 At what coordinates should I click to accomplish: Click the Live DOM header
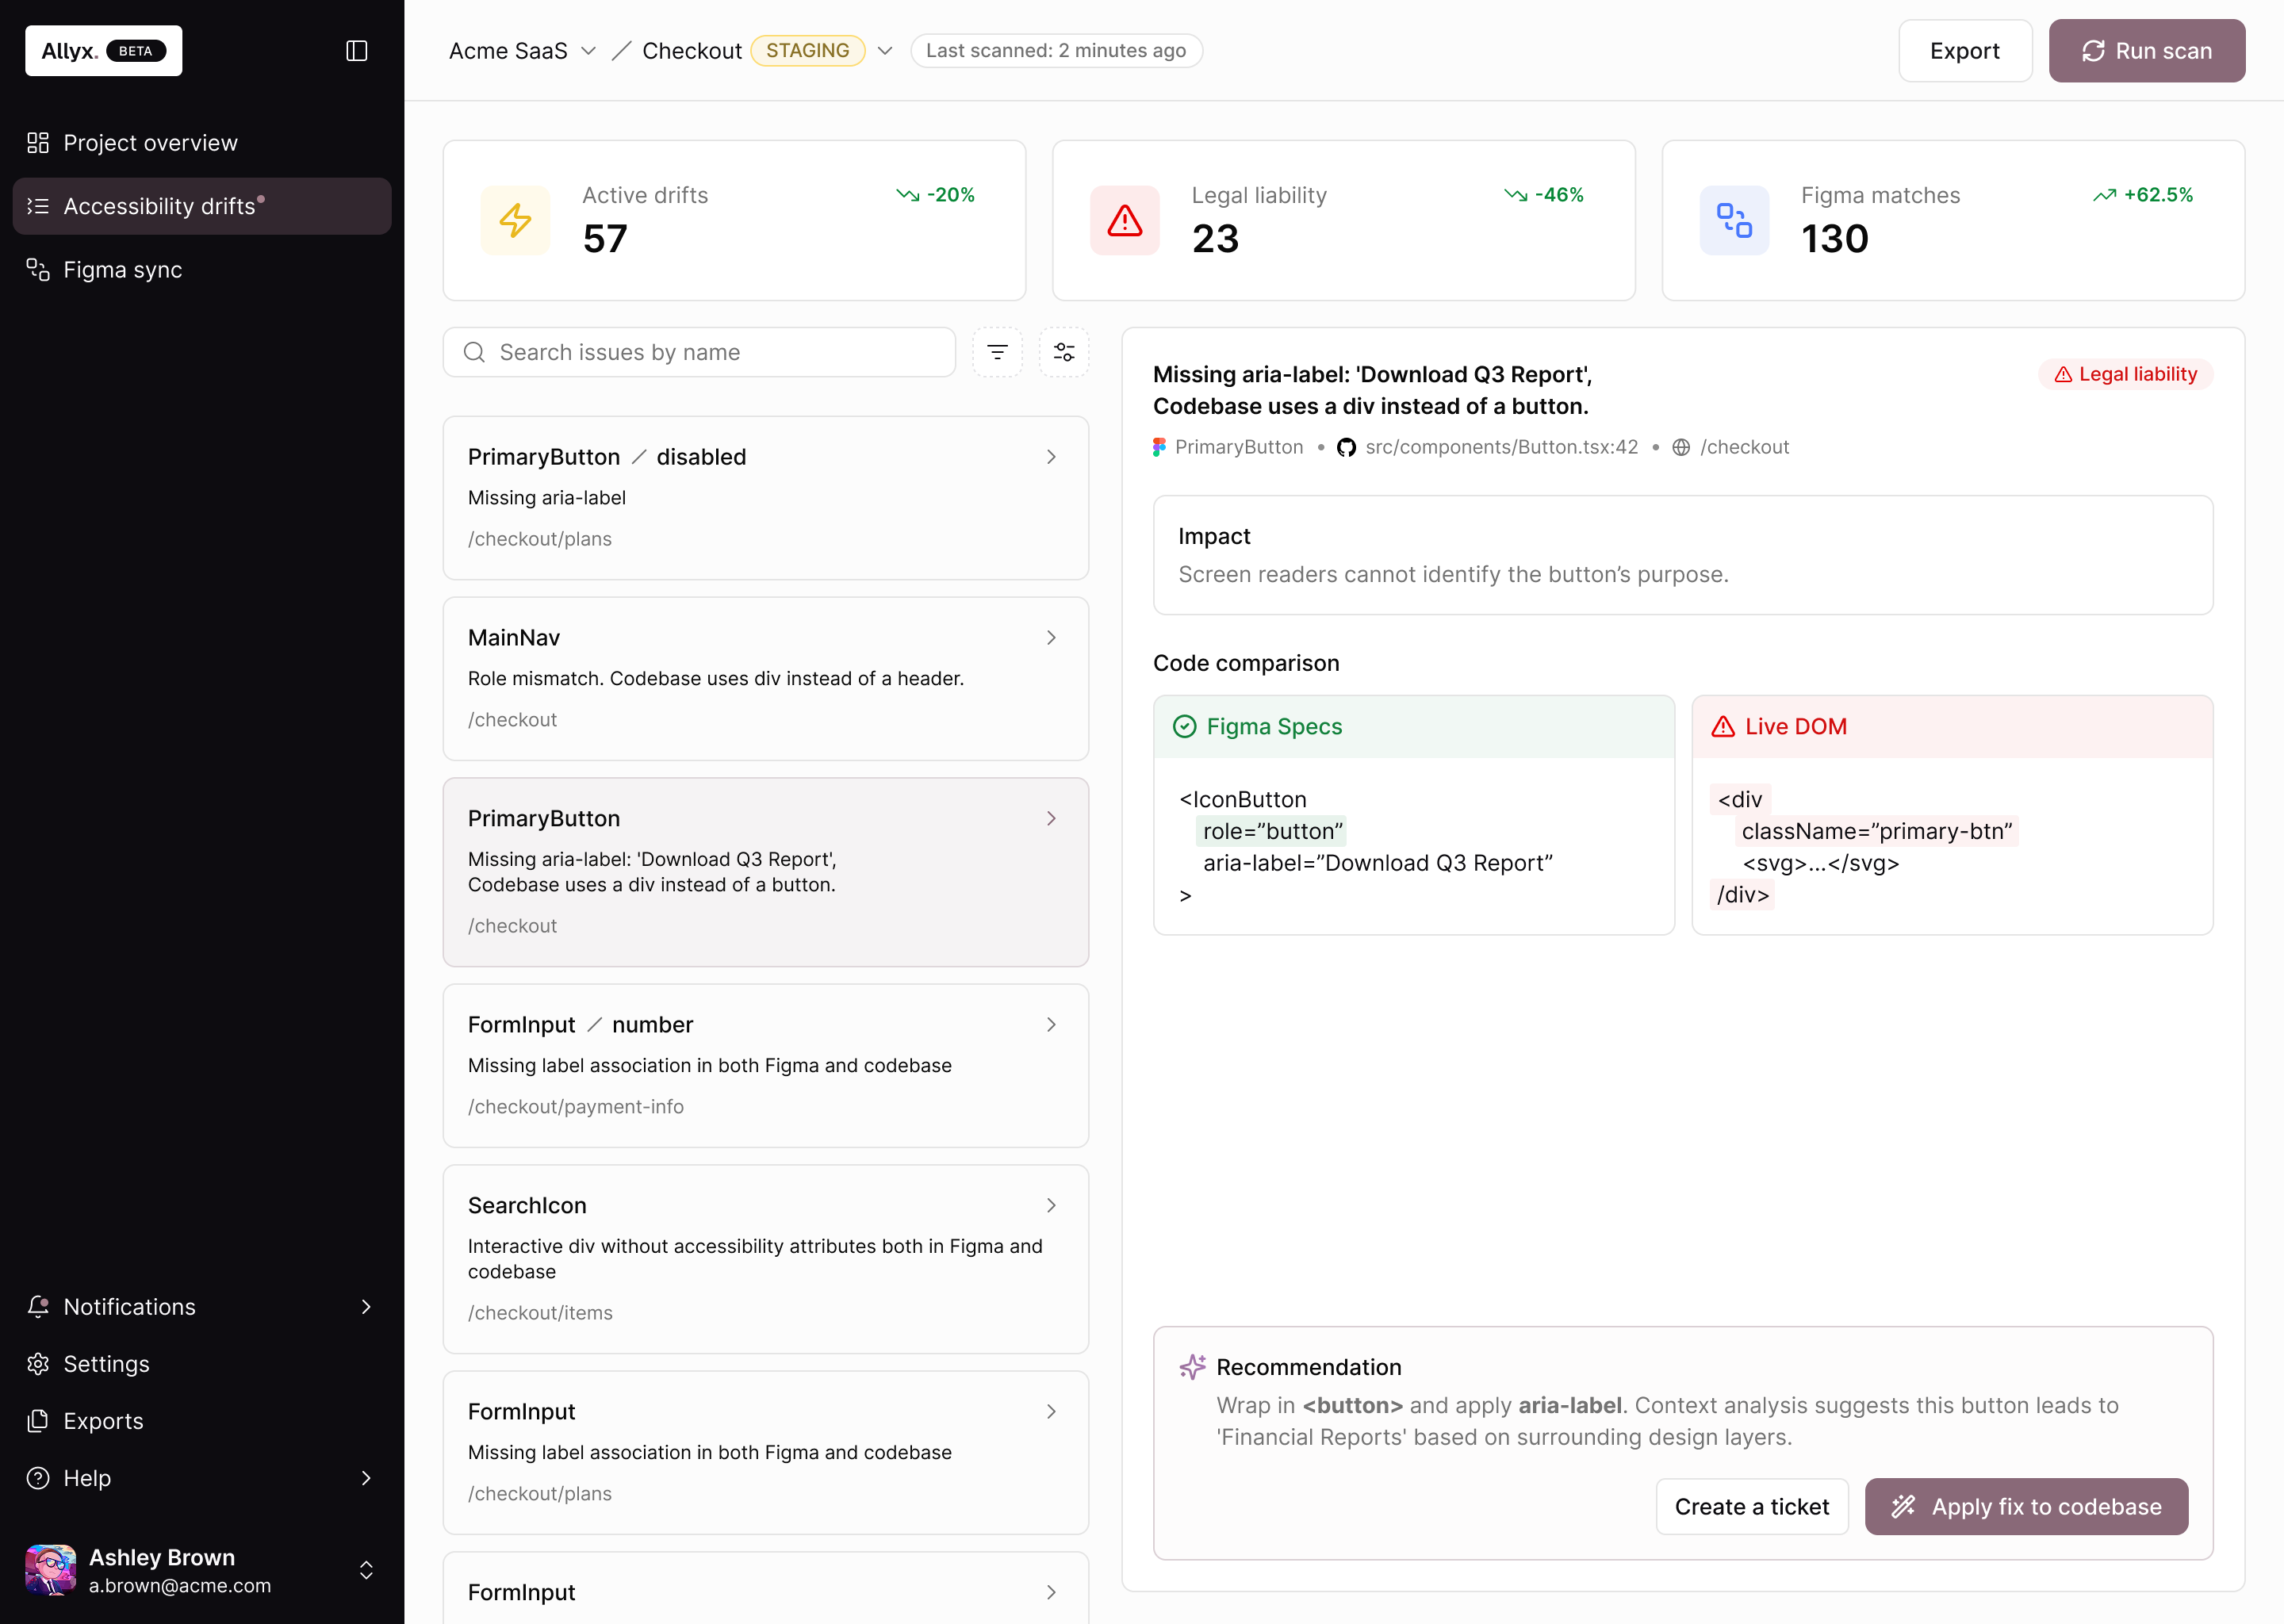point(1952,727)
